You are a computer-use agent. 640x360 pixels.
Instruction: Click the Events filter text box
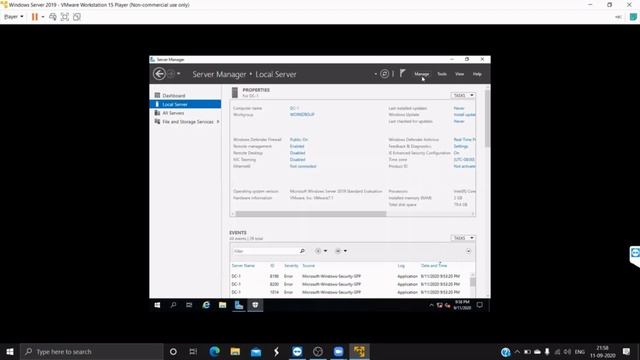pyautogui.click(x=265, y=251)
